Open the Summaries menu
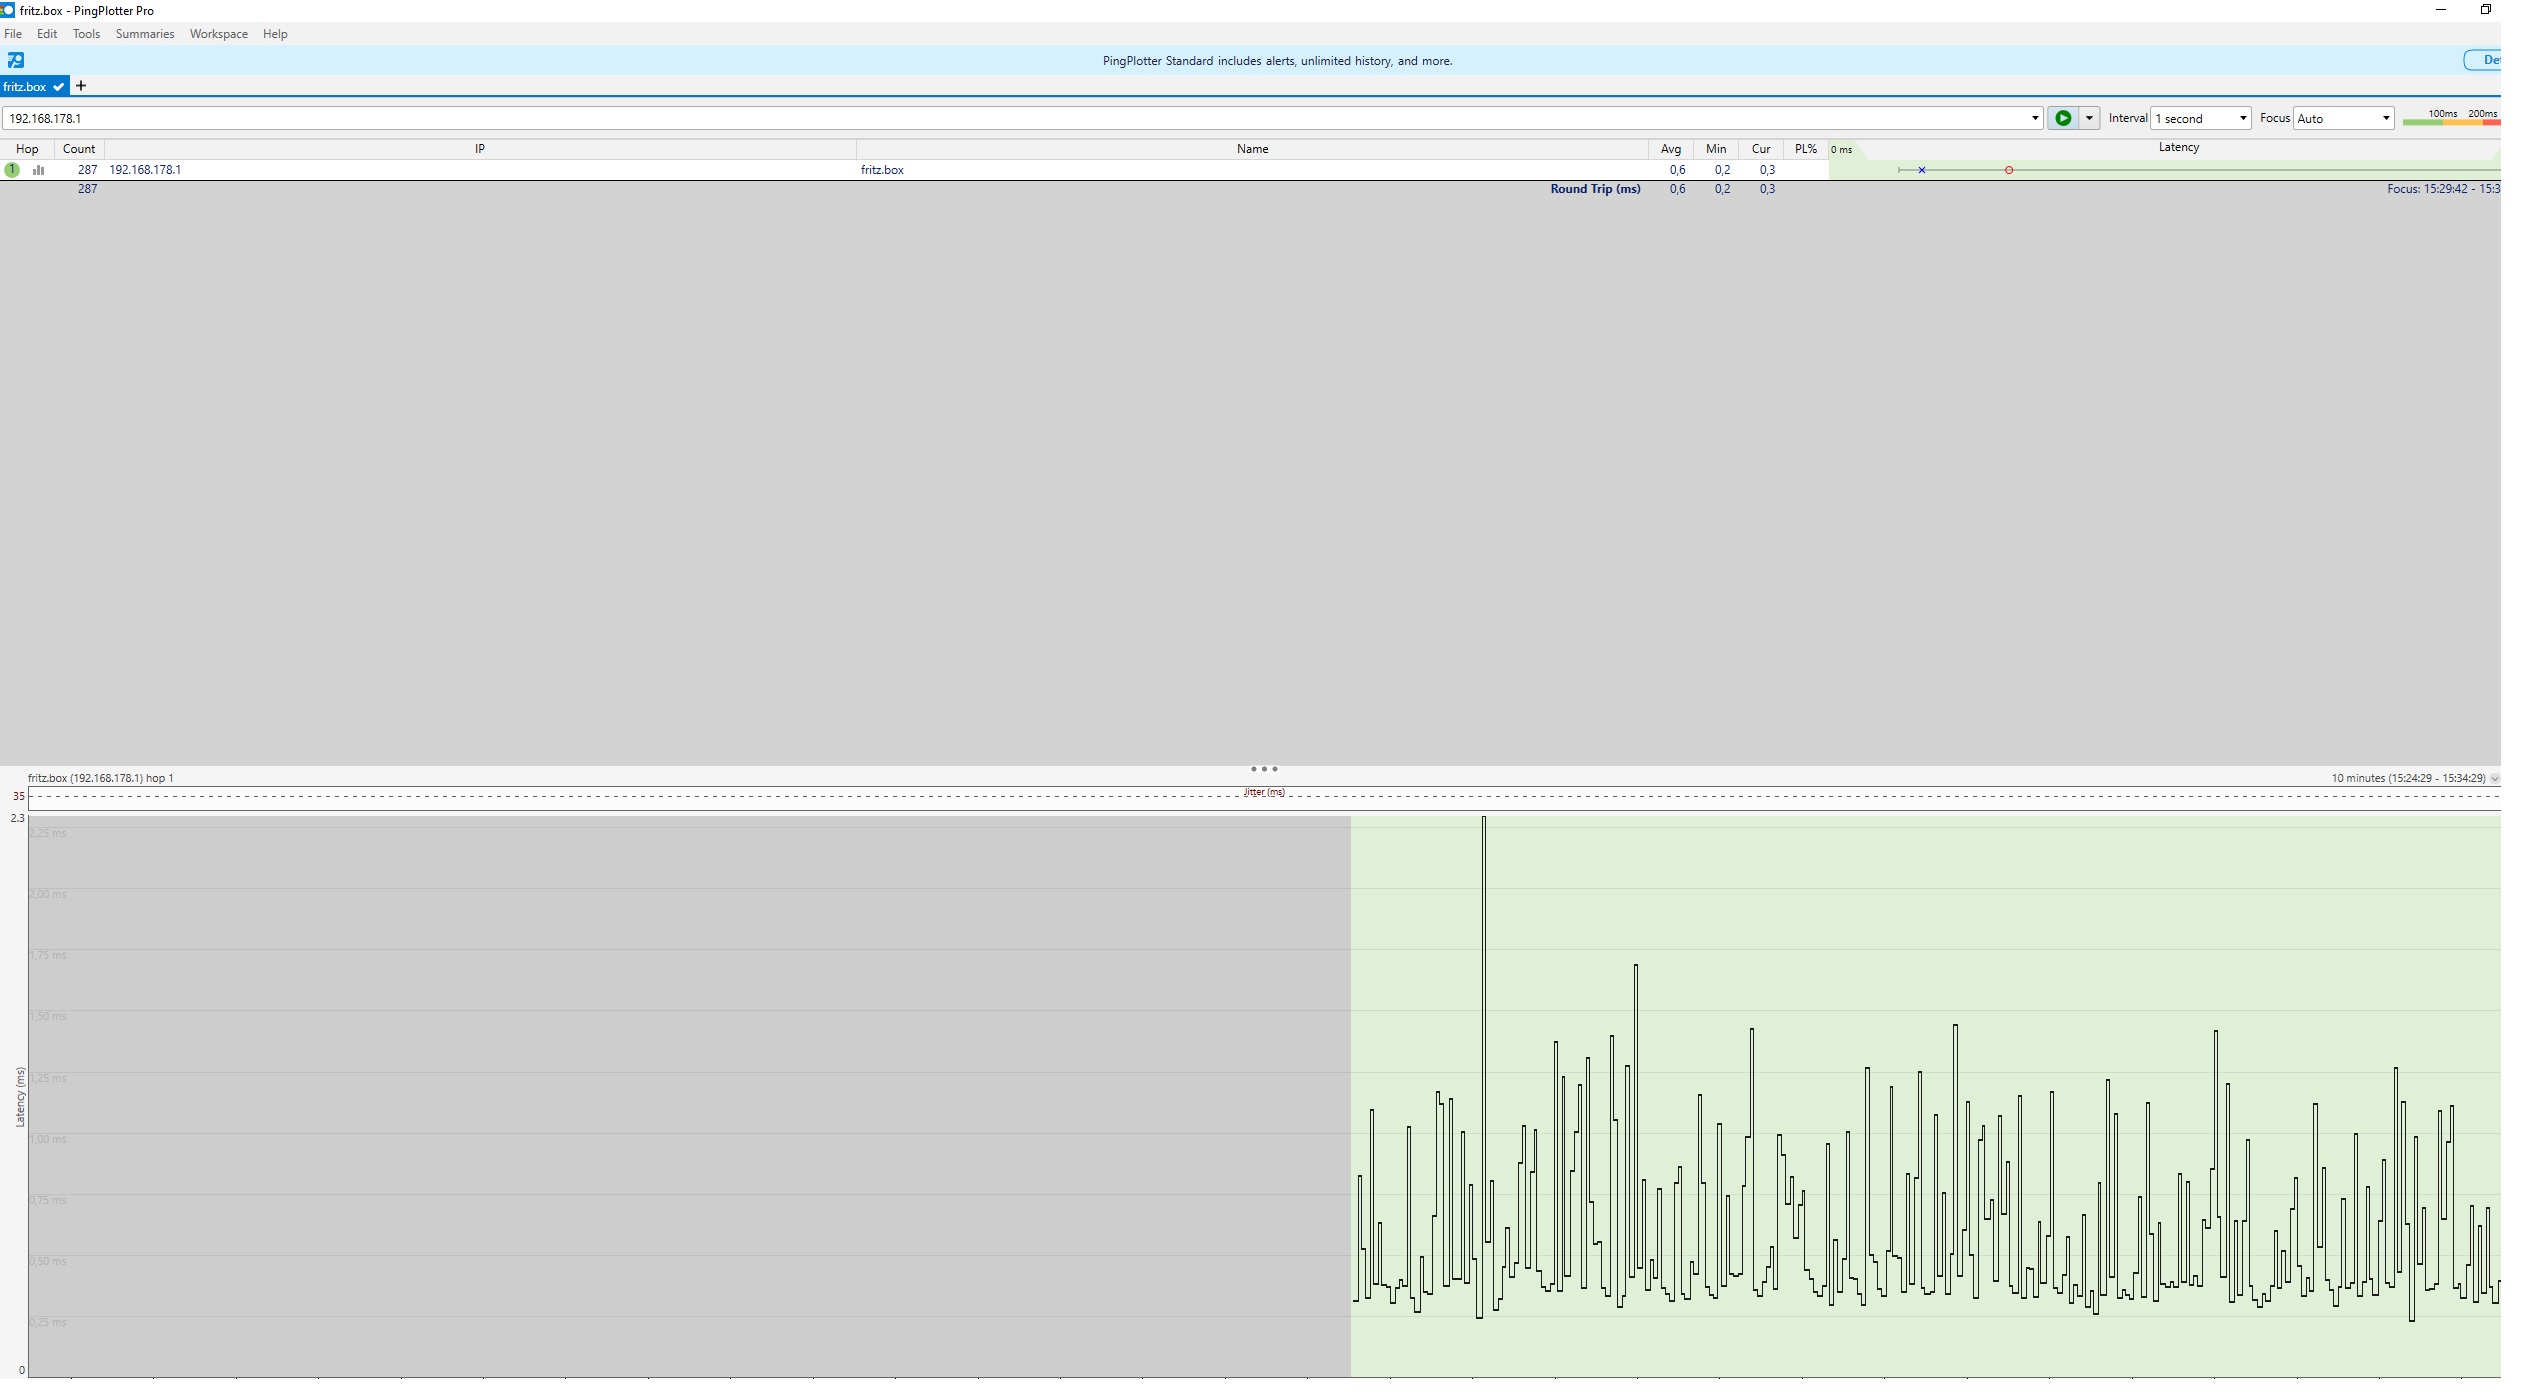Image resolution: width=2544 pixels, height=1396 pixels. coord(145,34)
